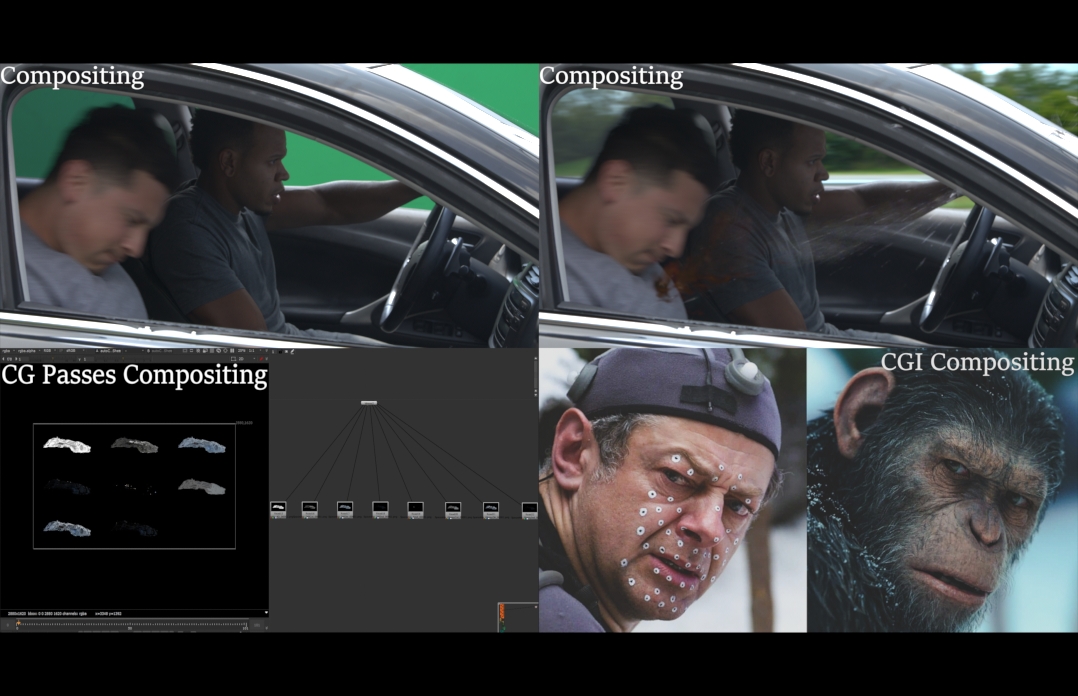This screenshot has height=696, width=1078.
Task: Open the 1:1 downscale ratio dropdown
Action: [x=254, y=351]
